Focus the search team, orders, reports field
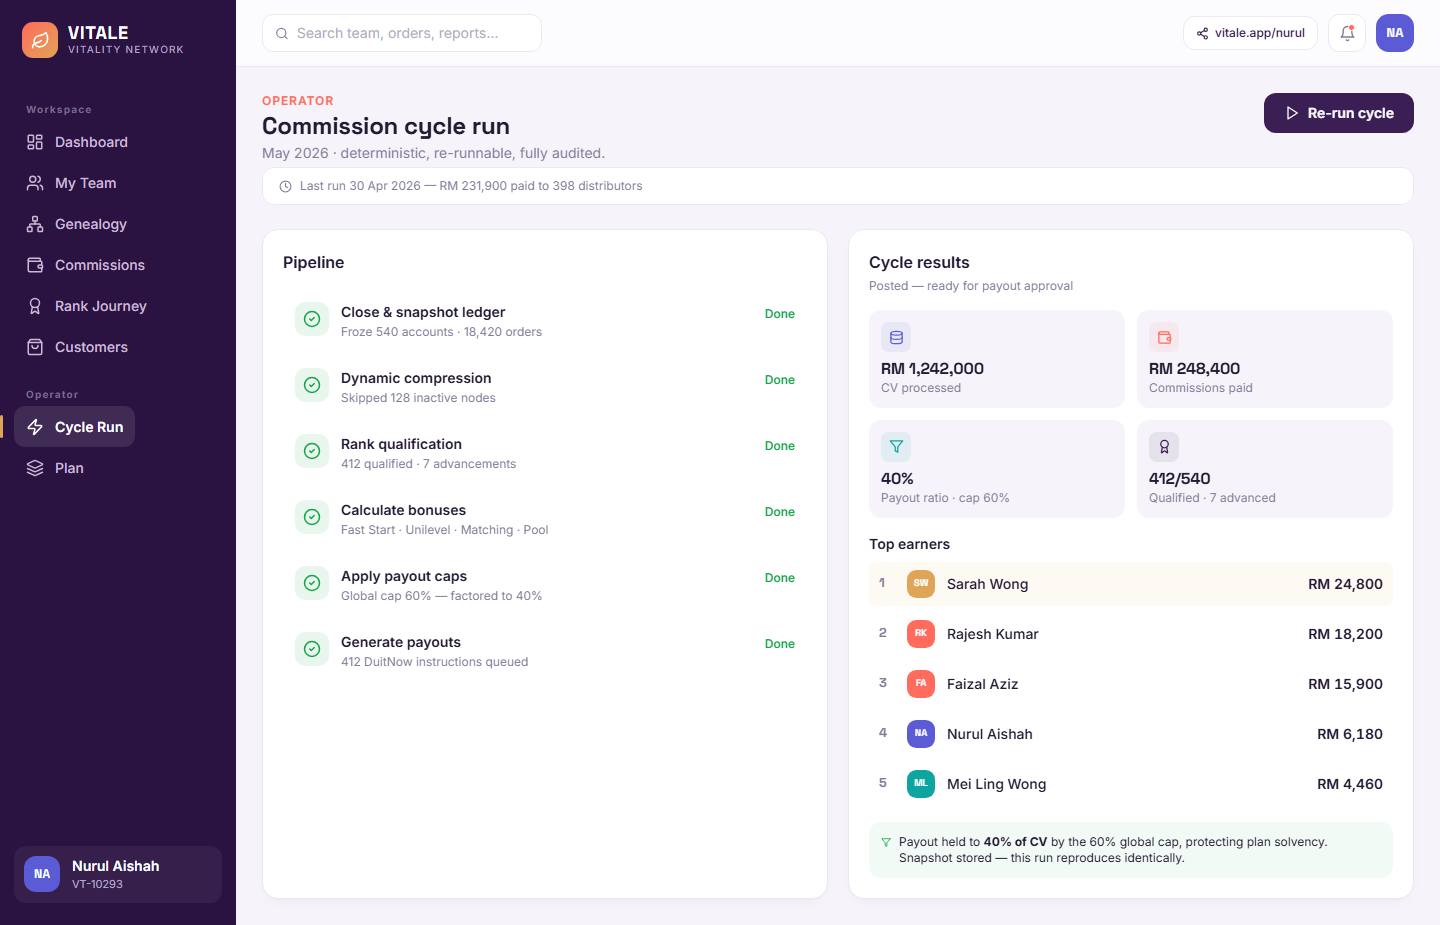The width and height of the screenshot is (1440, 925). point(402,33)
